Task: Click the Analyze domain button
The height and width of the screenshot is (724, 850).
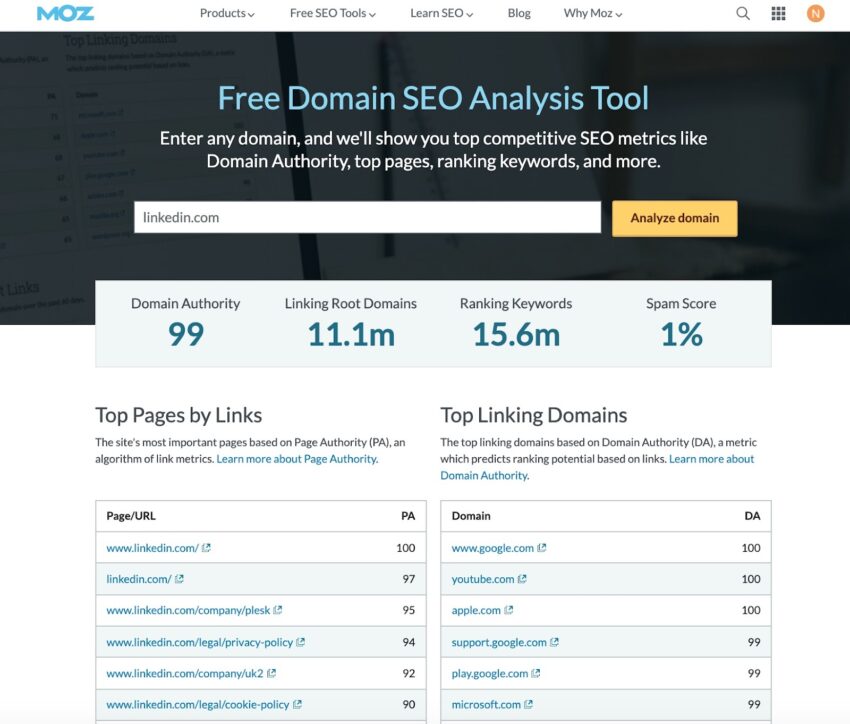Action: click(674, 218)
